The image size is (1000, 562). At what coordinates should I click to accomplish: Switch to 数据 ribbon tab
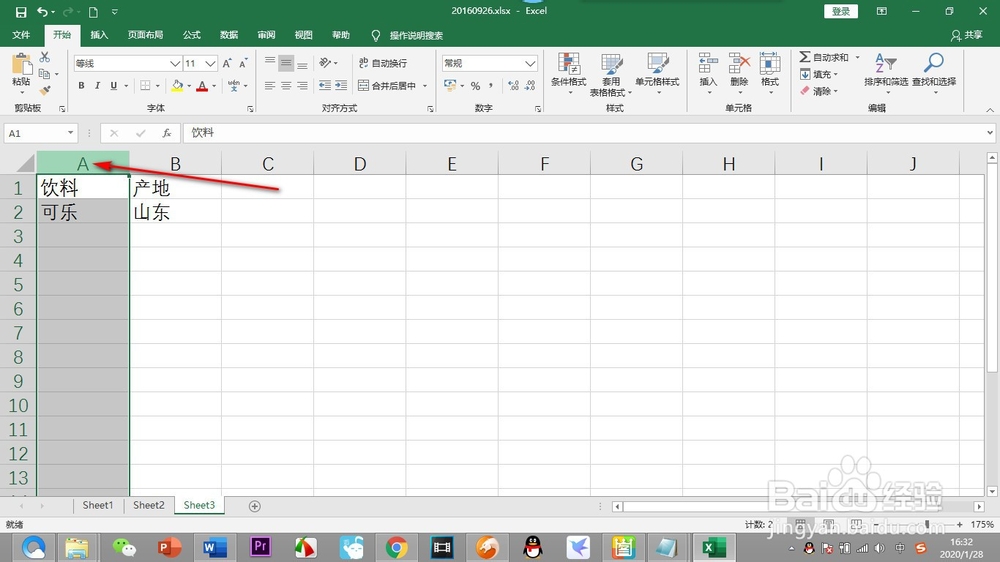tap(229, 35)
